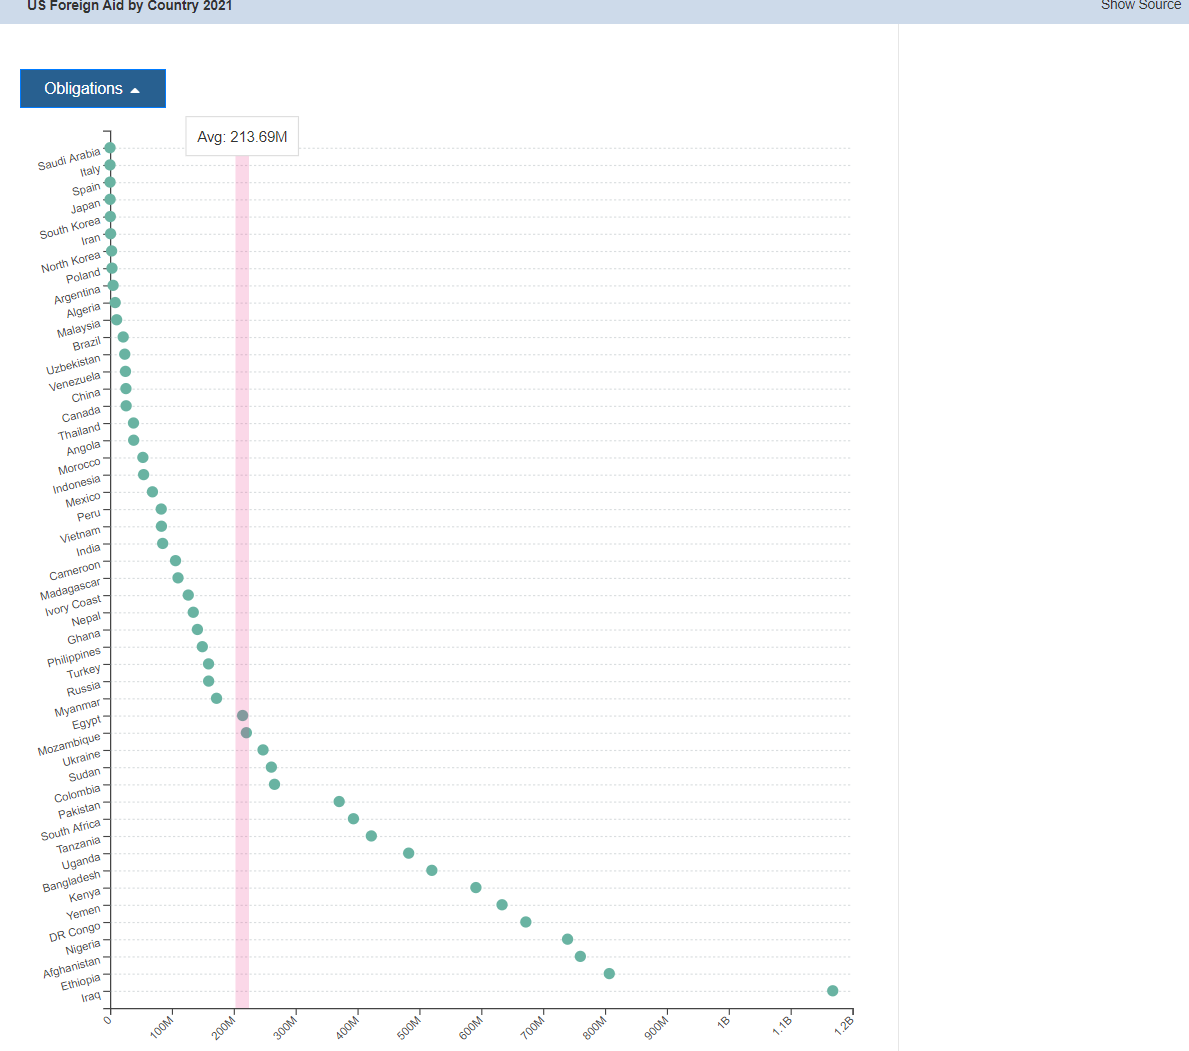Click the Malaysia axis label
This screenshot has width=1189, height=1051.
79,329
